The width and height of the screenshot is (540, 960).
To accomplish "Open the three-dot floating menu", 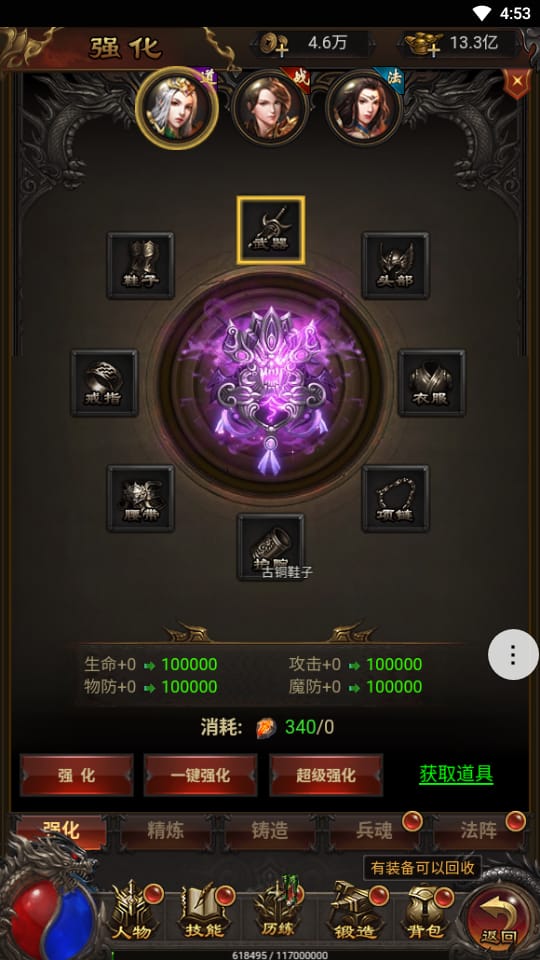I will (513, 654).
